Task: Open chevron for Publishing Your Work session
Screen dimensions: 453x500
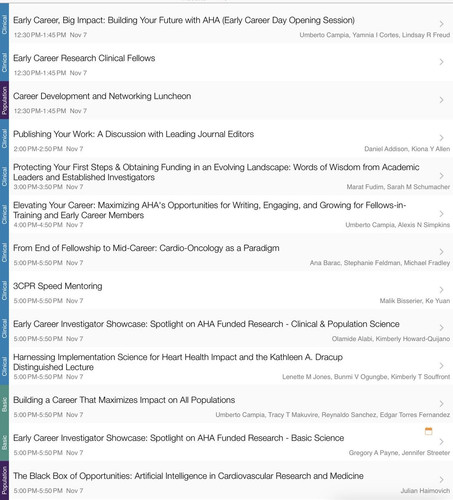Action: click(441, 138)
